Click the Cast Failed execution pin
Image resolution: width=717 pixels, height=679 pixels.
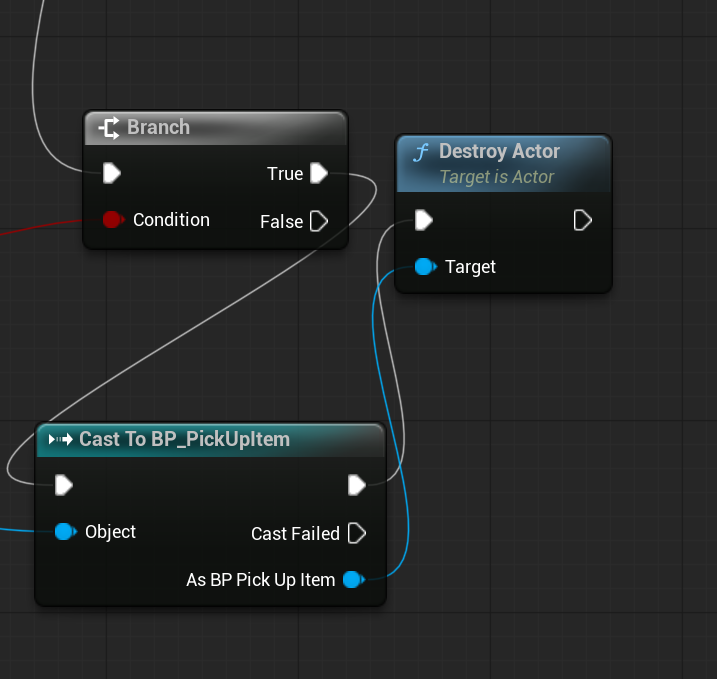[357, 533]
